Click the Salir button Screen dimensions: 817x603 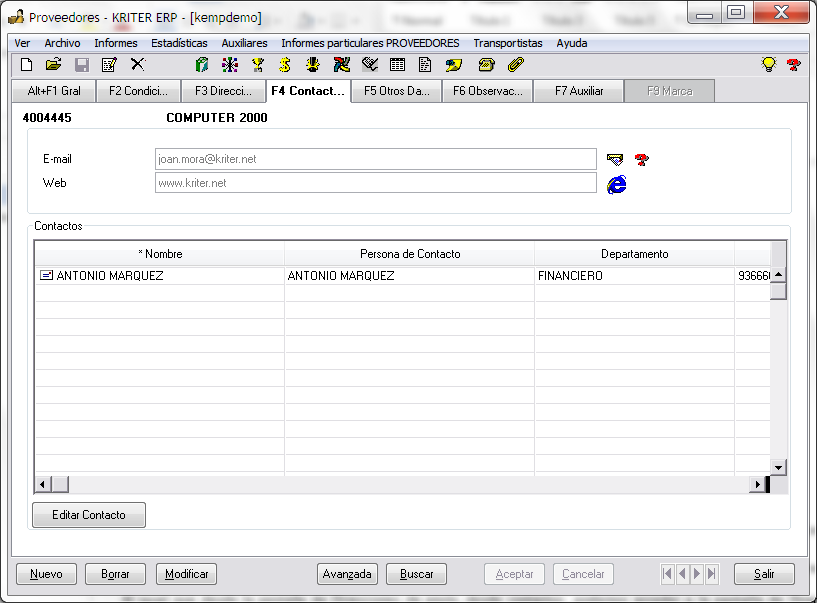point(764,574)
